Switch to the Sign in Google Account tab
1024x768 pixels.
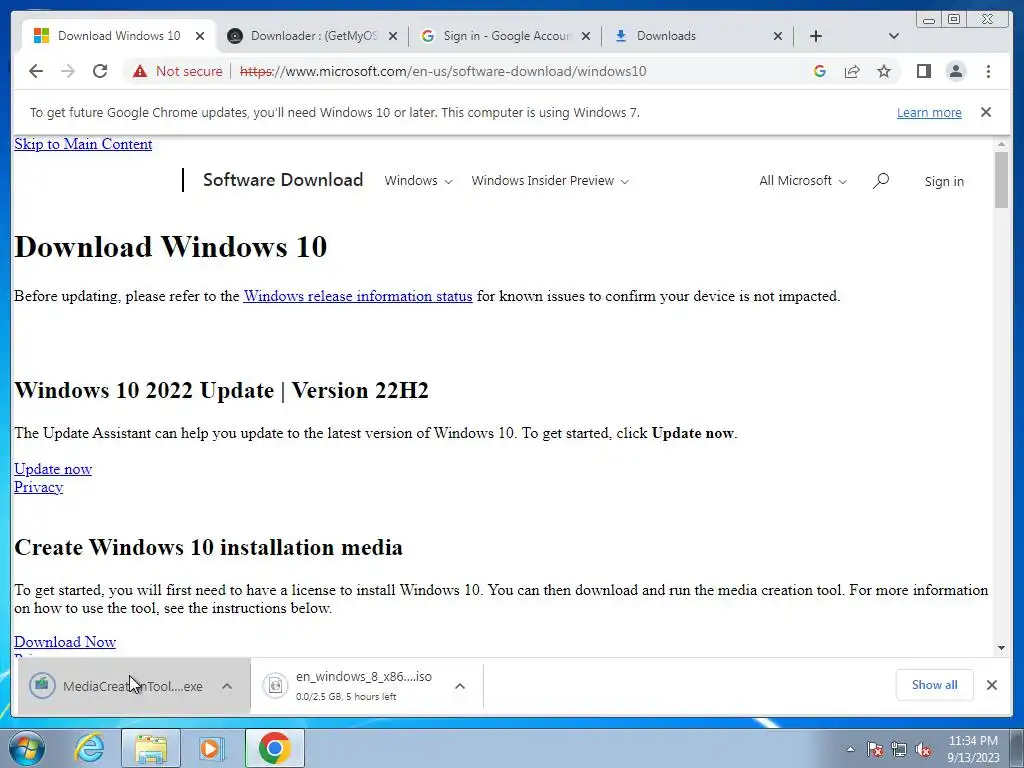(506, 36)
